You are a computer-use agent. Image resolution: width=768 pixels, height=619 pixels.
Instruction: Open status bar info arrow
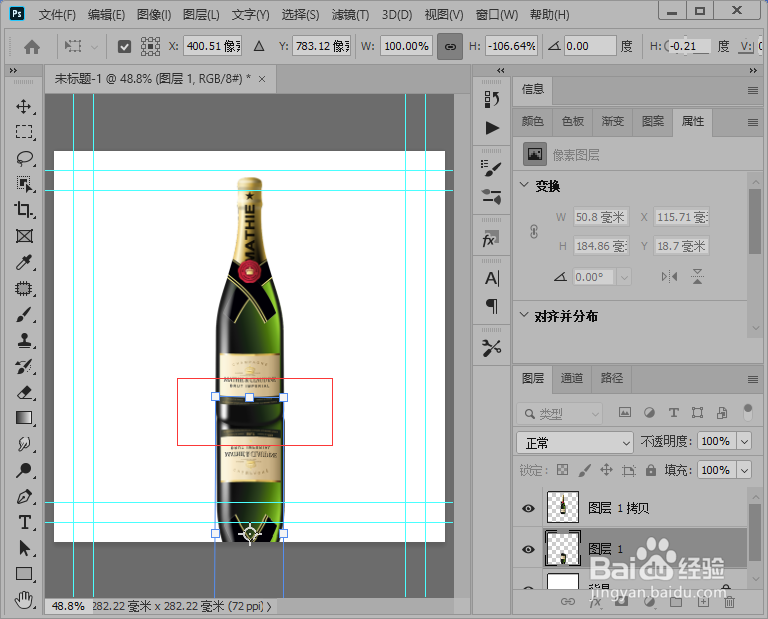coord(269,607)
